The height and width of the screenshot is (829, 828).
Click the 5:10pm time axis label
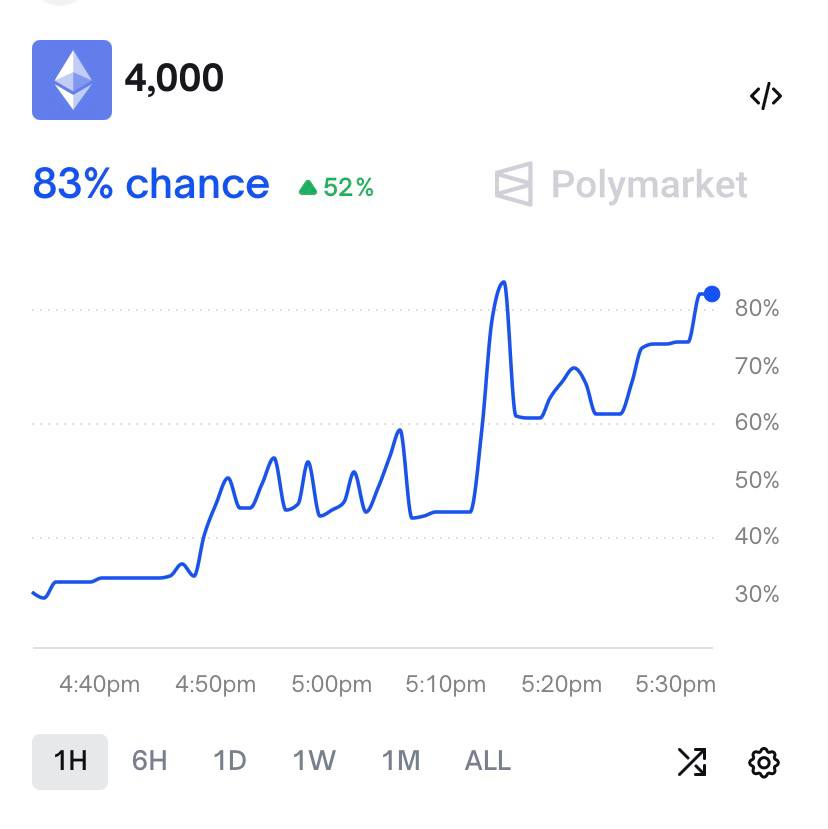click(445, 685)
